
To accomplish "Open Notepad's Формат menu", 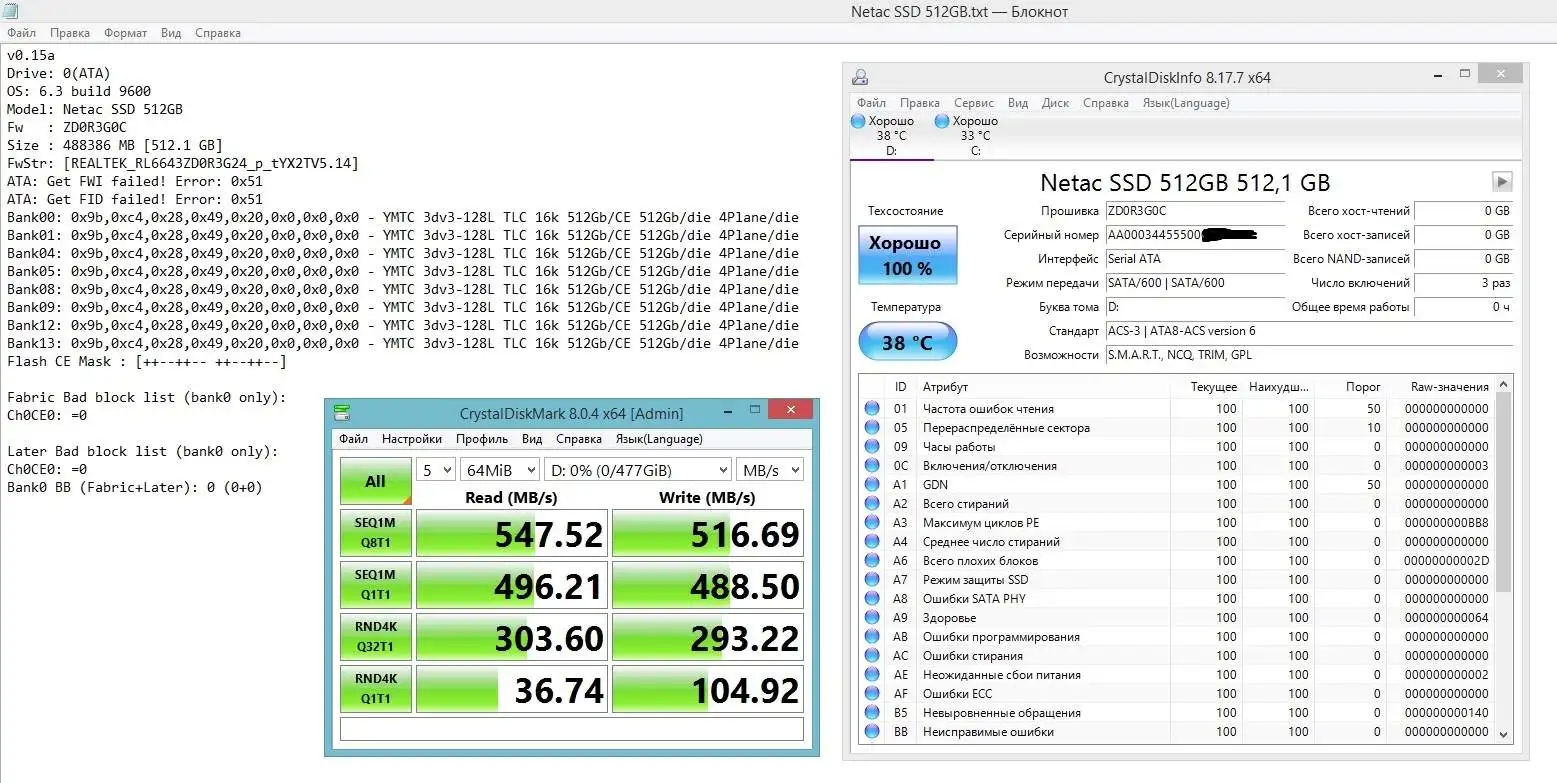I will click(125, 33).
